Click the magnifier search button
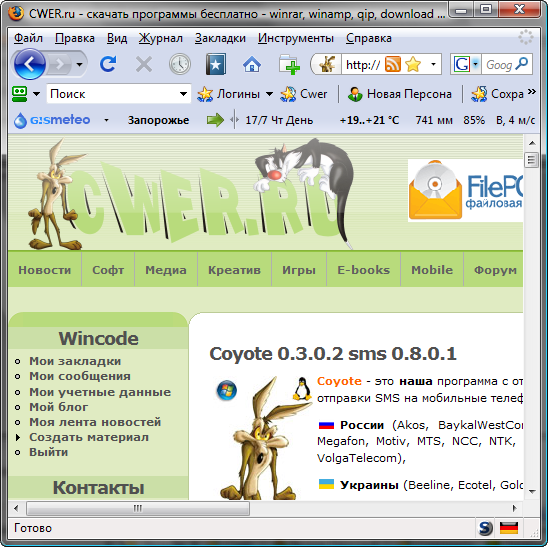The image size is (548, 547). click(522, 64)
